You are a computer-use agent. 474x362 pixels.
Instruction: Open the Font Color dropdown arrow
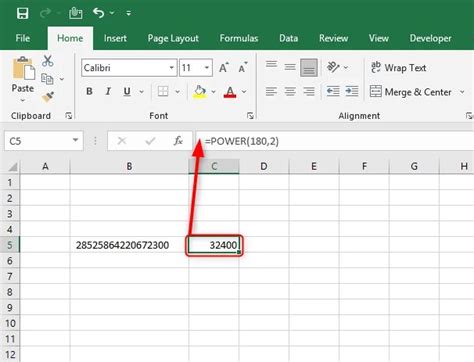tap(244, 91)
